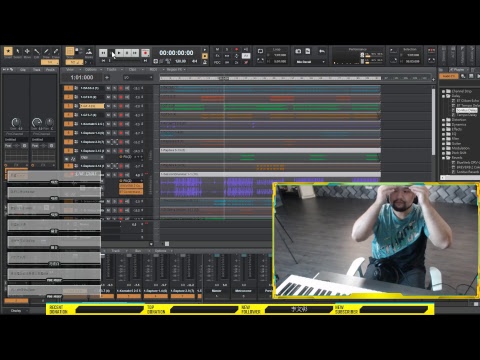480x360 pixels.
Task: Toggle the Snap to Grid button
Action: 70,51
